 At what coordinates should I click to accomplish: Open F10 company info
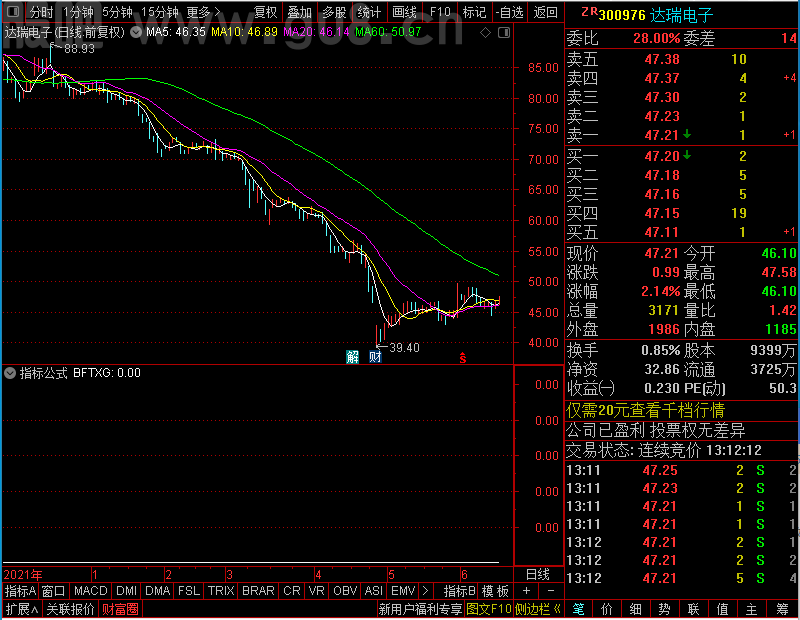440,12
